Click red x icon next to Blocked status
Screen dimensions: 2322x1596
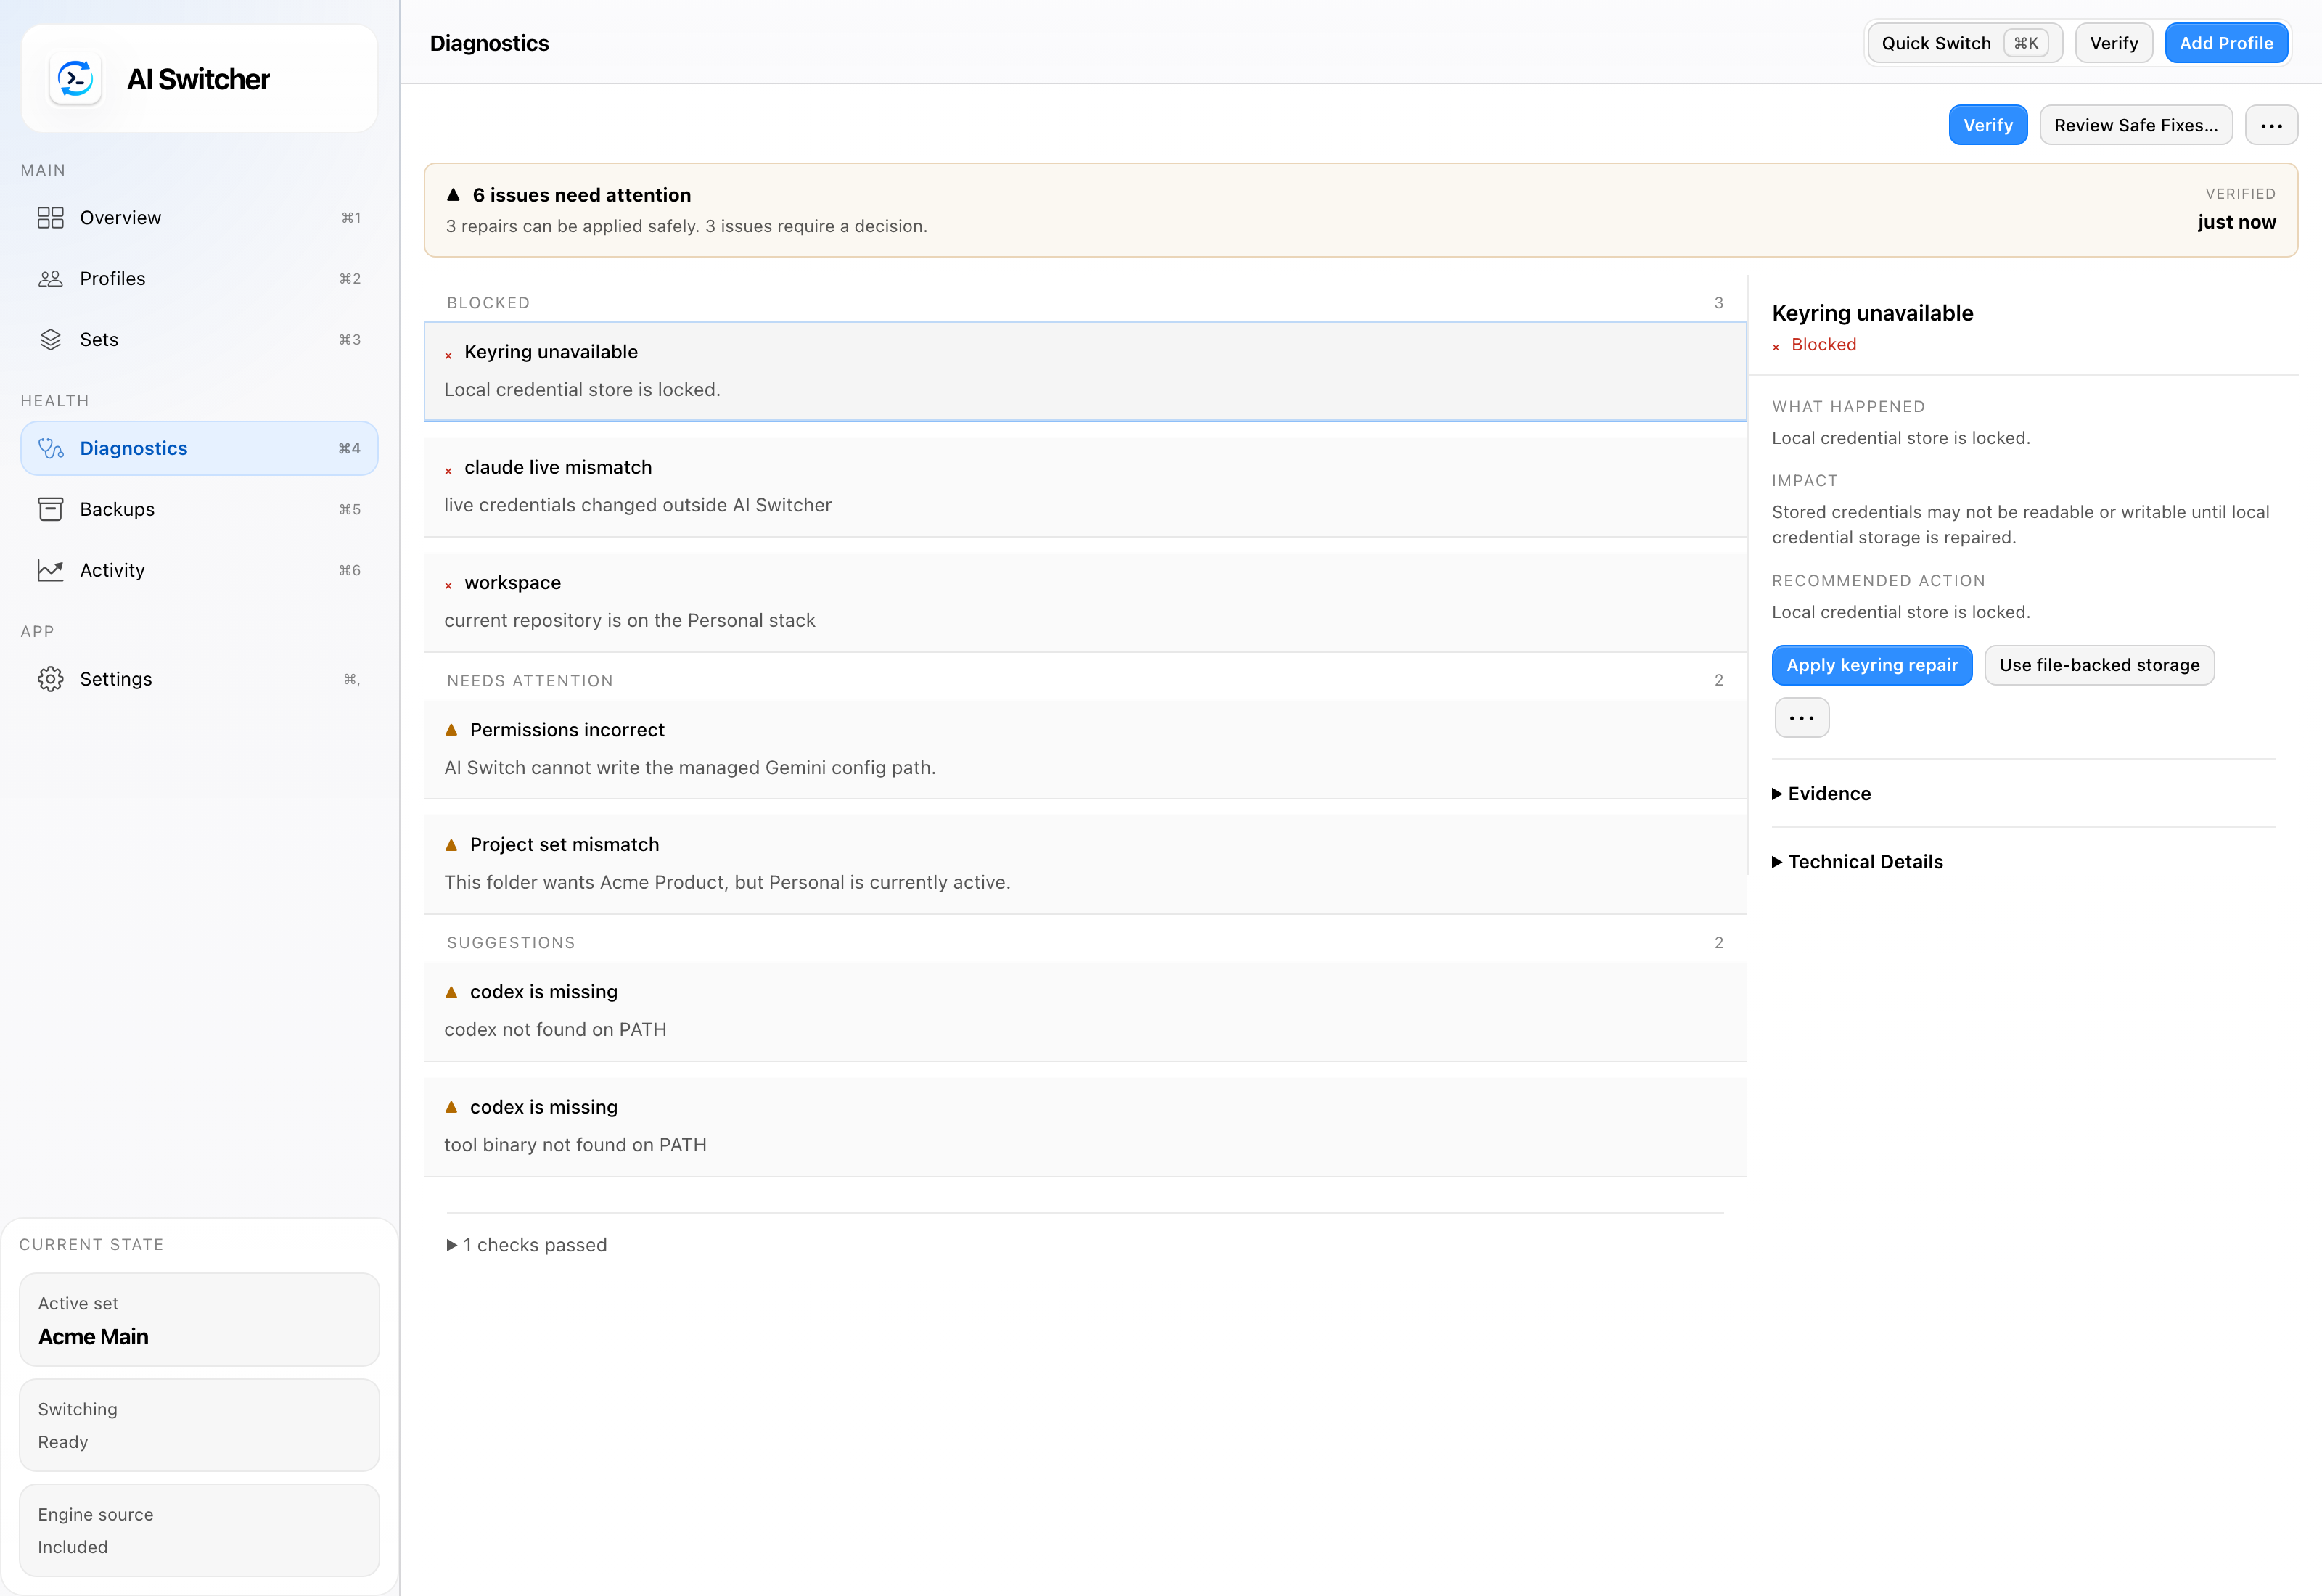(x=1776, y=347)
